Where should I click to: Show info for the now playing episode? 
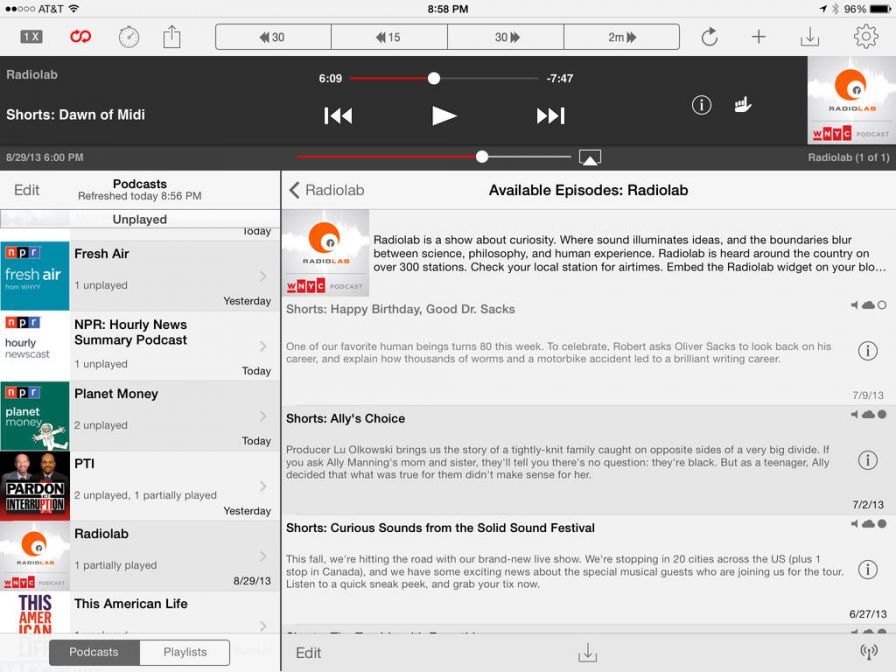(x=702, y=105)
